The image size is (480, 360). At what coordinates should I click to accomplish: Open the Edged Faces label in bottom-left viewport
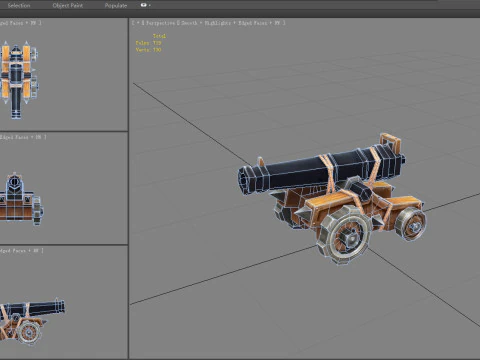click(14, 250)
